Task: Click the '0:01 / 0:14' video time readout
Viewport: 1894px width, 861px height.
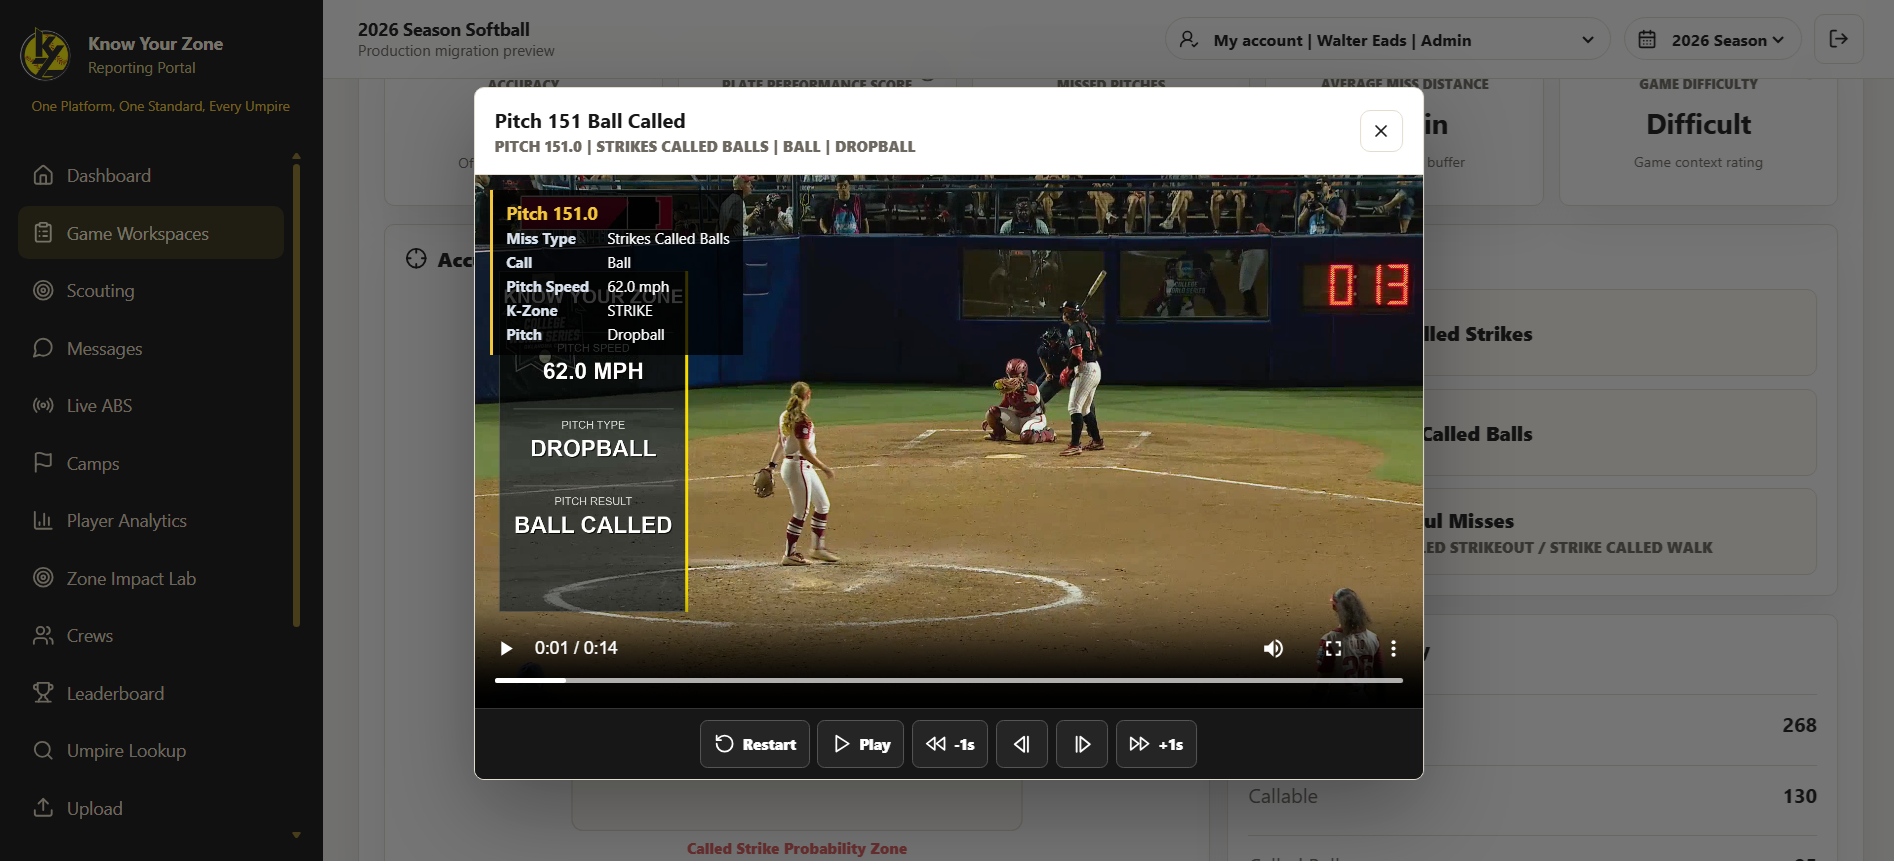Action: [x=576, y=648]
